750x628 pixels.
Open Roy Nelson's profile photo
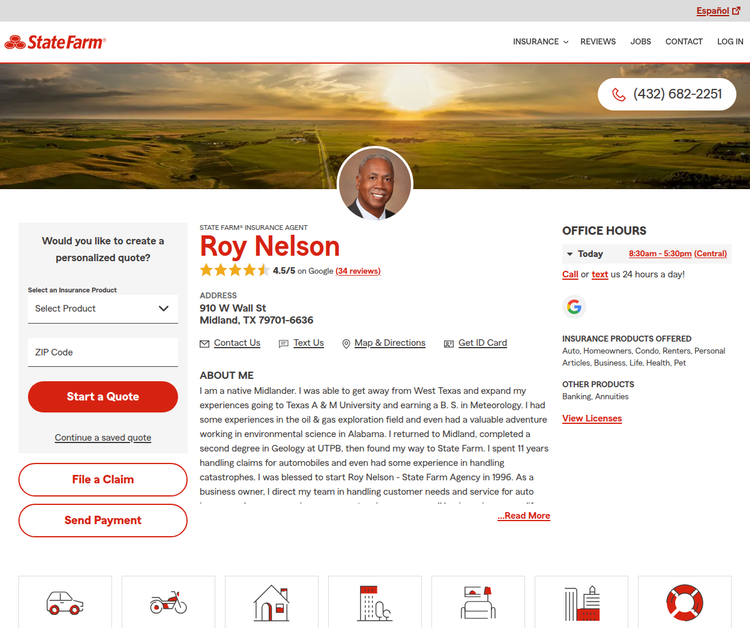(x=375, y=184)
